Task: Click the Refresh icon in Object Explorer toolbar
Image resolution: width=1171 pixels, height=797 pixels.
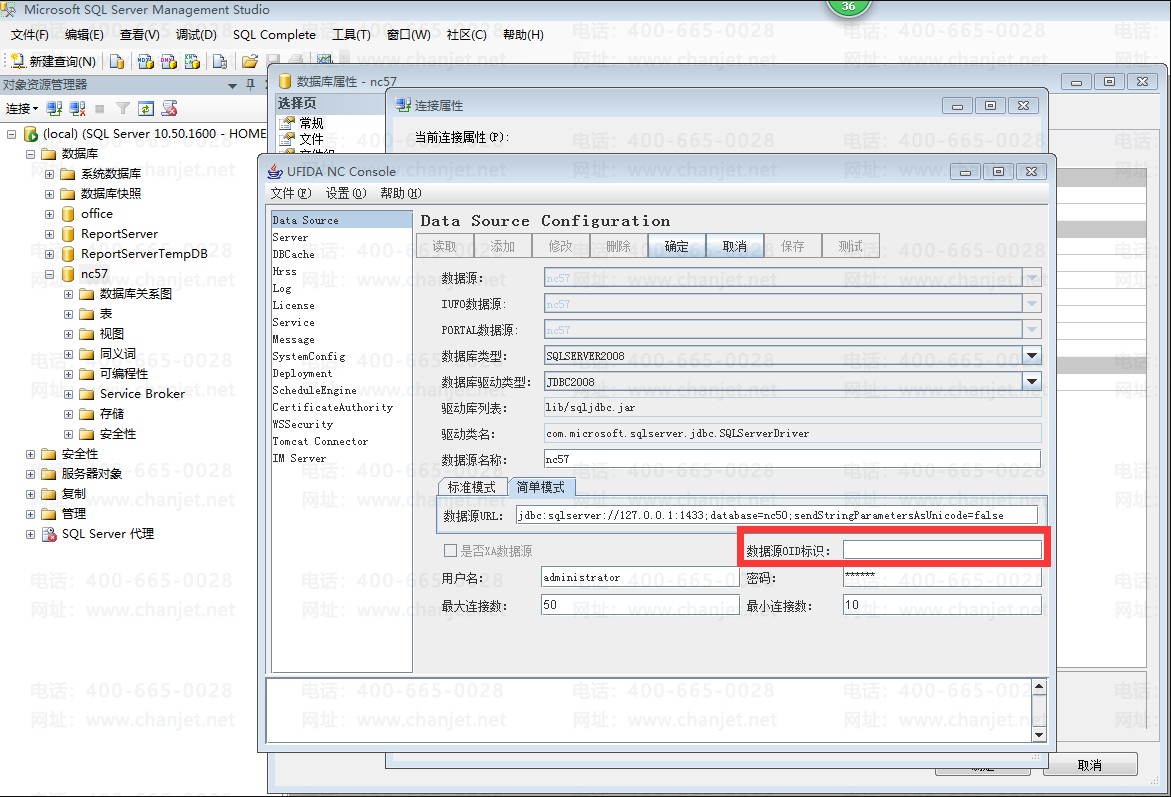Action: [x=146, y=109]
